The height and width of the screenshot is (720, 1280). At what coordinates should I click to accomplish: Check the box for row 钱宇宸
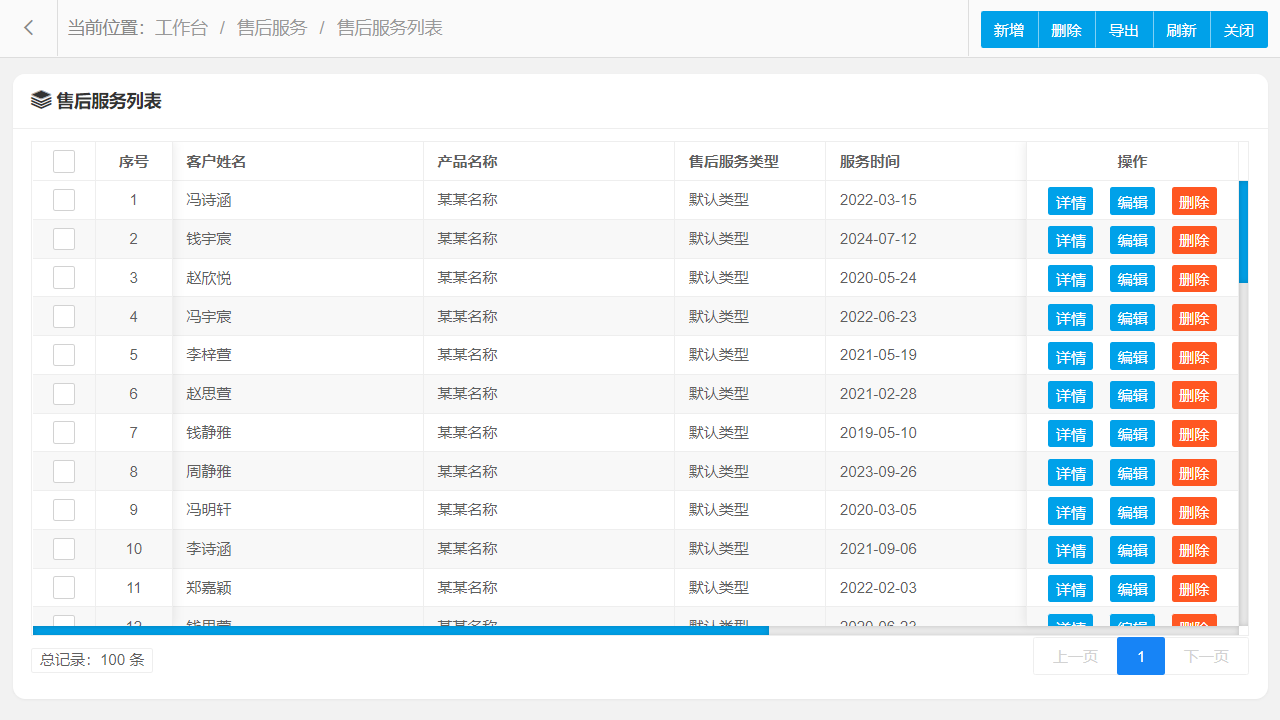[x=64, y=239]
